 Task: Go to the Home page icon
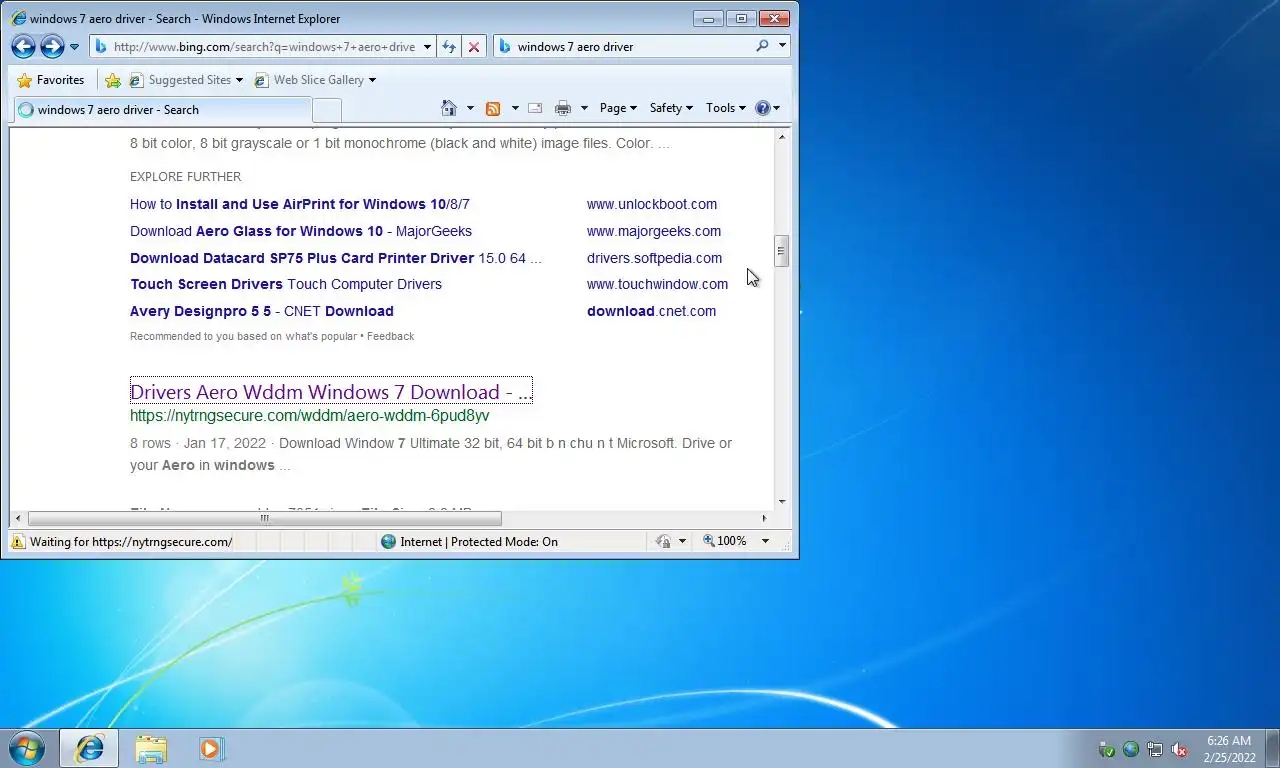(x=449, y=108)
